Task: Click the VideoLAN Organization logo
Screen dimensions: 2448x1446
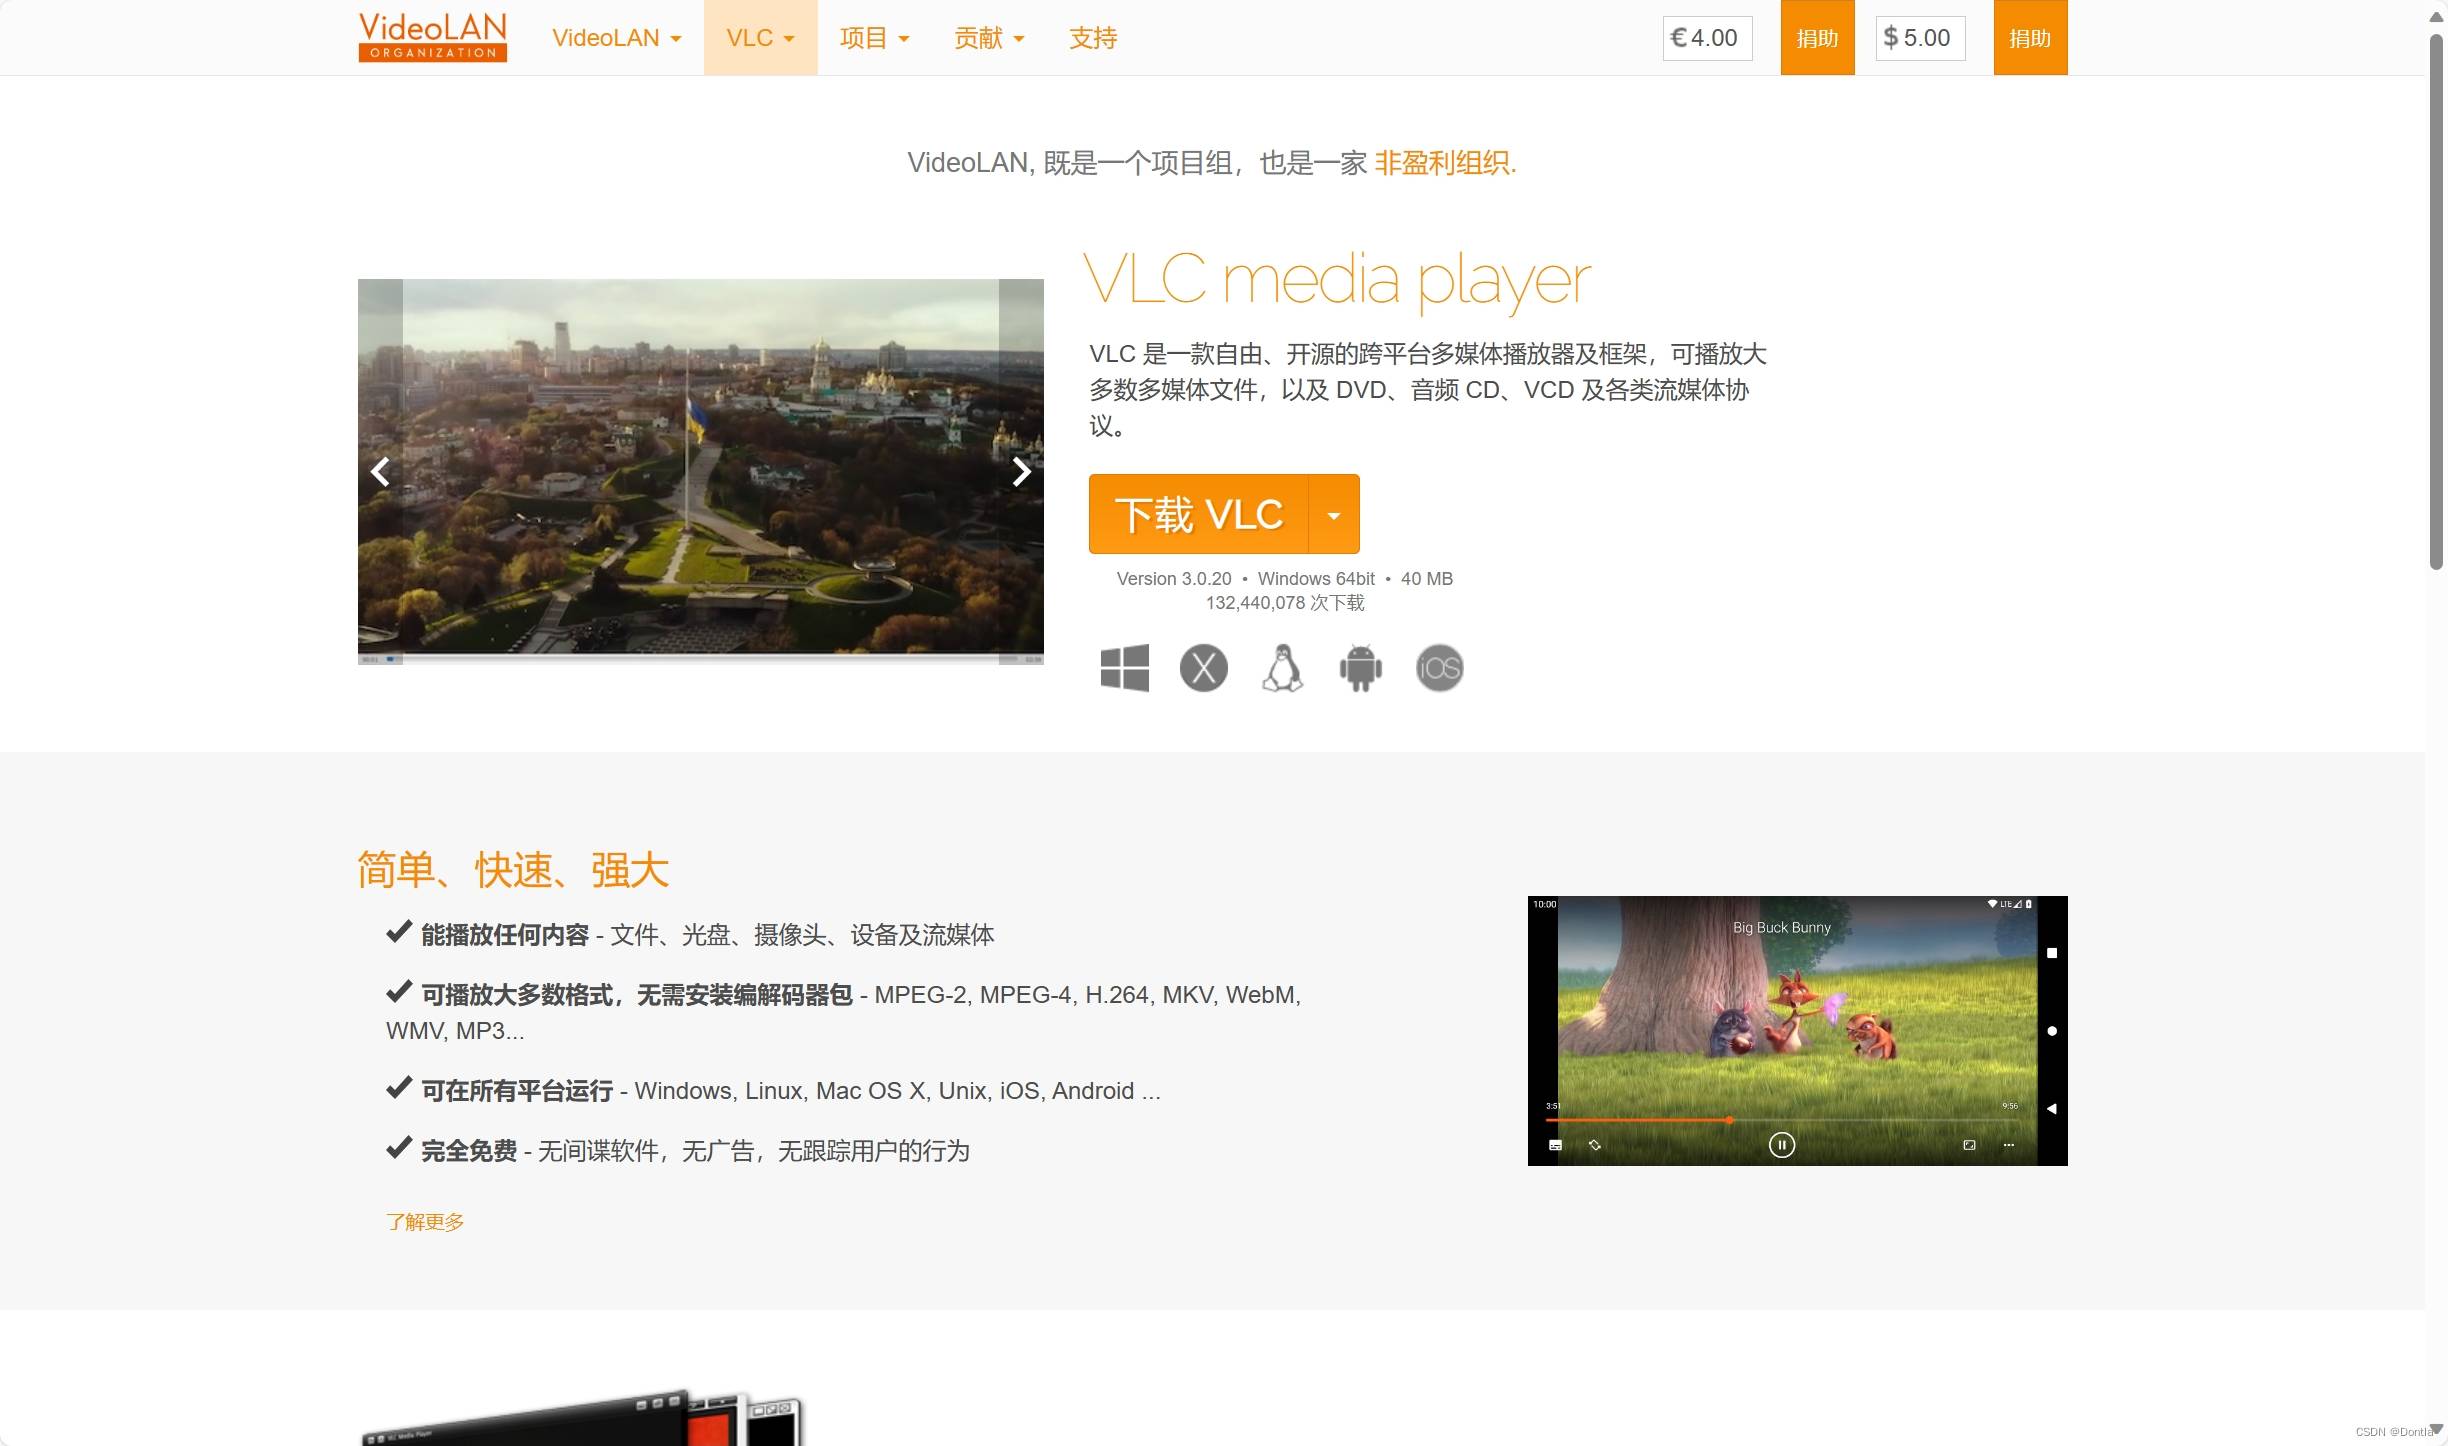Action: (x=432, y=37)
